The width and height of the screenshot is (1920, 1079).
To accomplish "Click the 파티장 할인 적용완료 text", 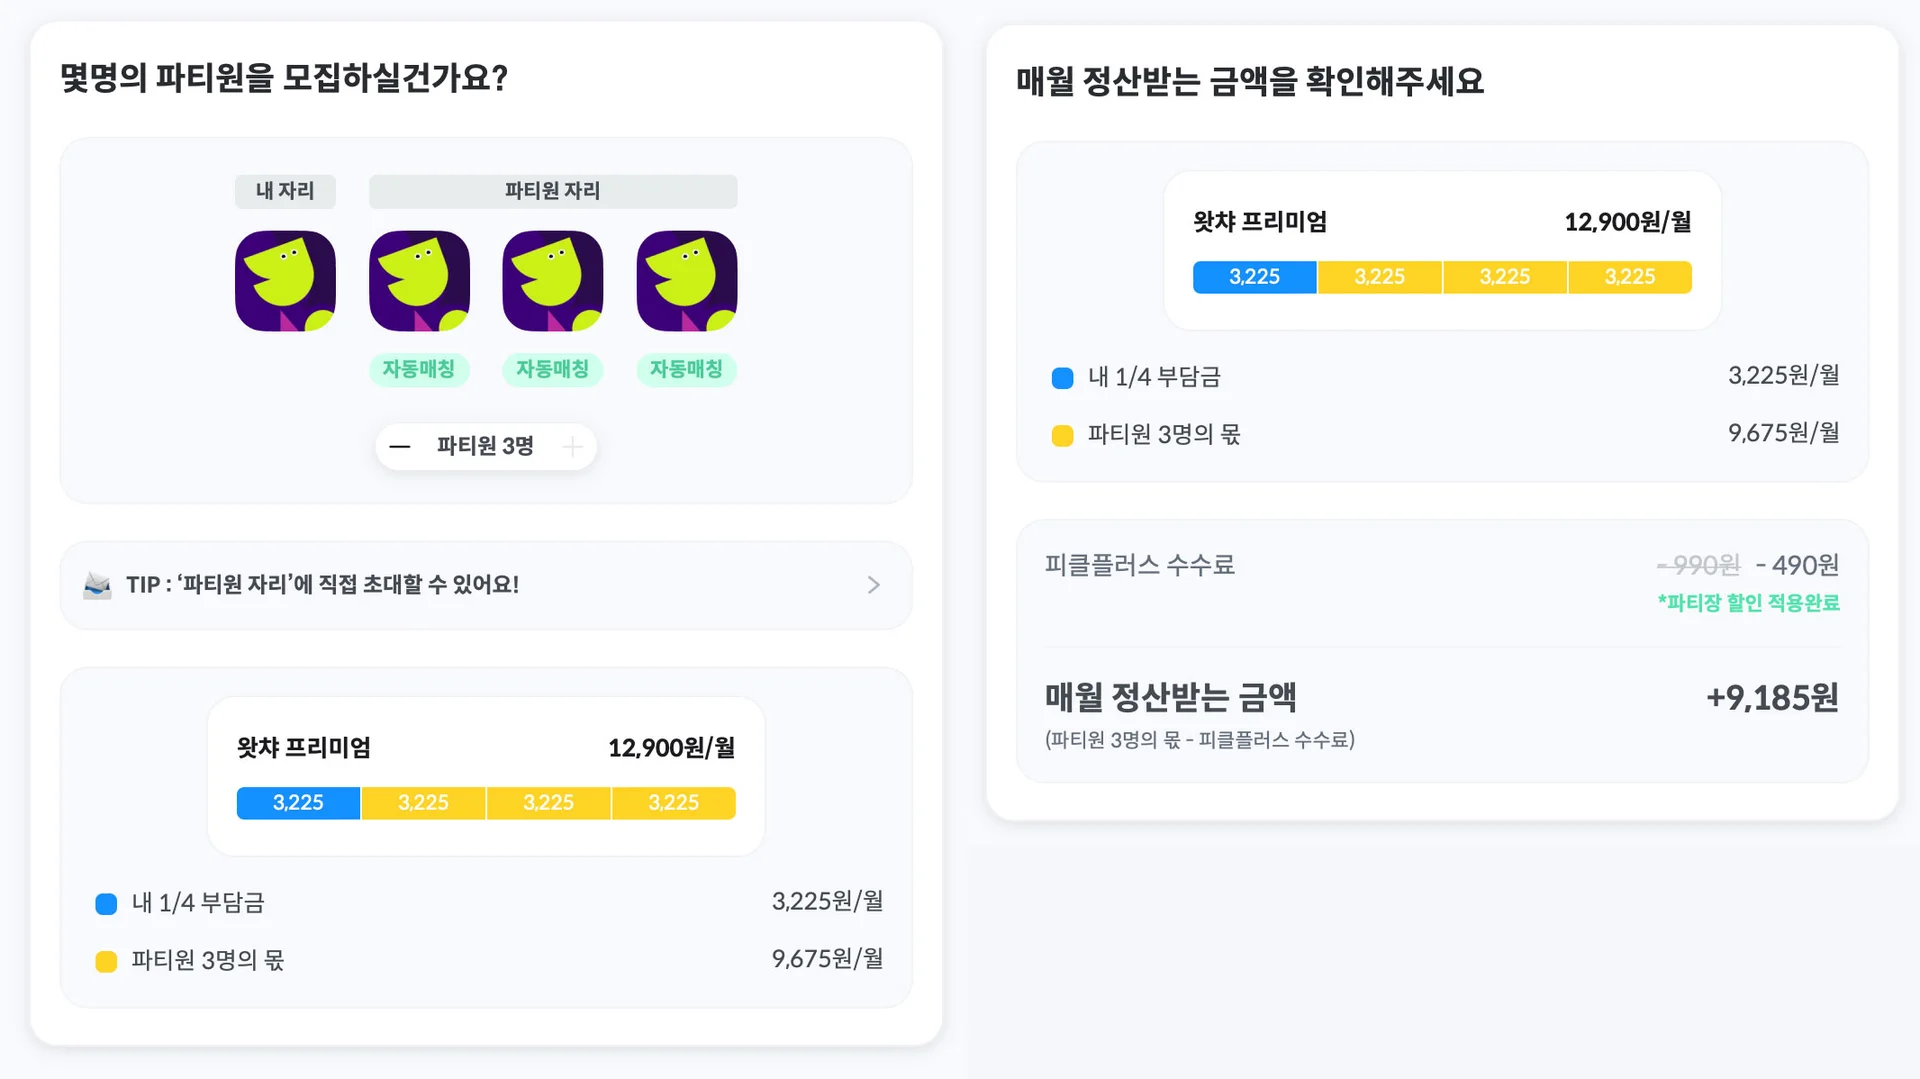I will tap(1748, 603).
